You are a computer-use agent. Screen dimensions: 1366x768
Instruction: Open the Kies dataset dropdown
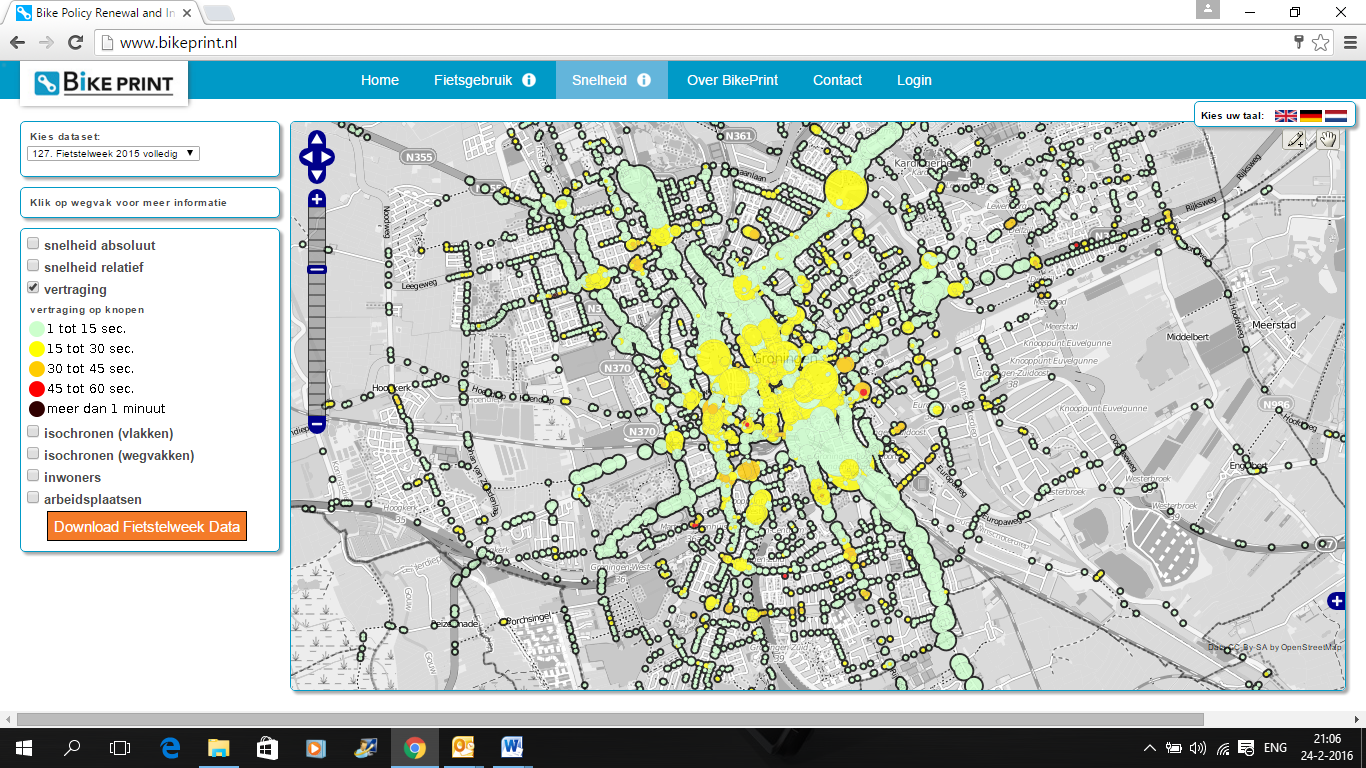click(113, 153)
